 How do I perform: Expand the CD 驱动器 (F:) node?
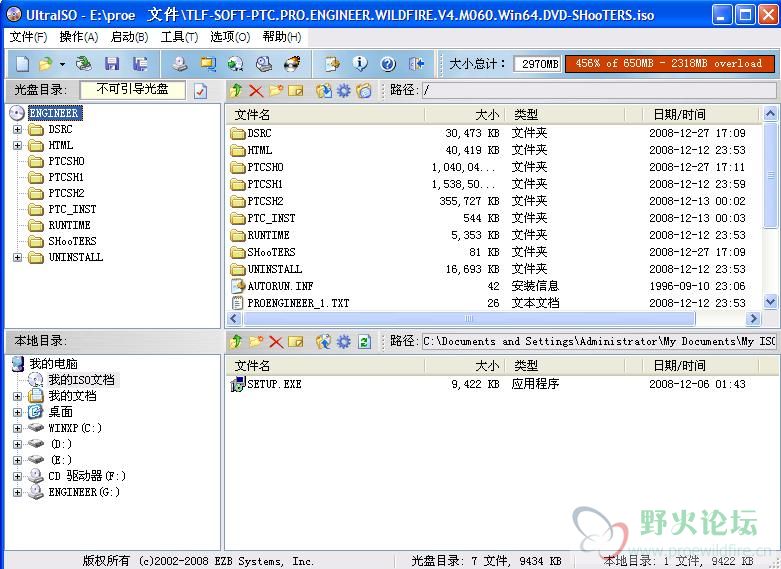[17, 476]
